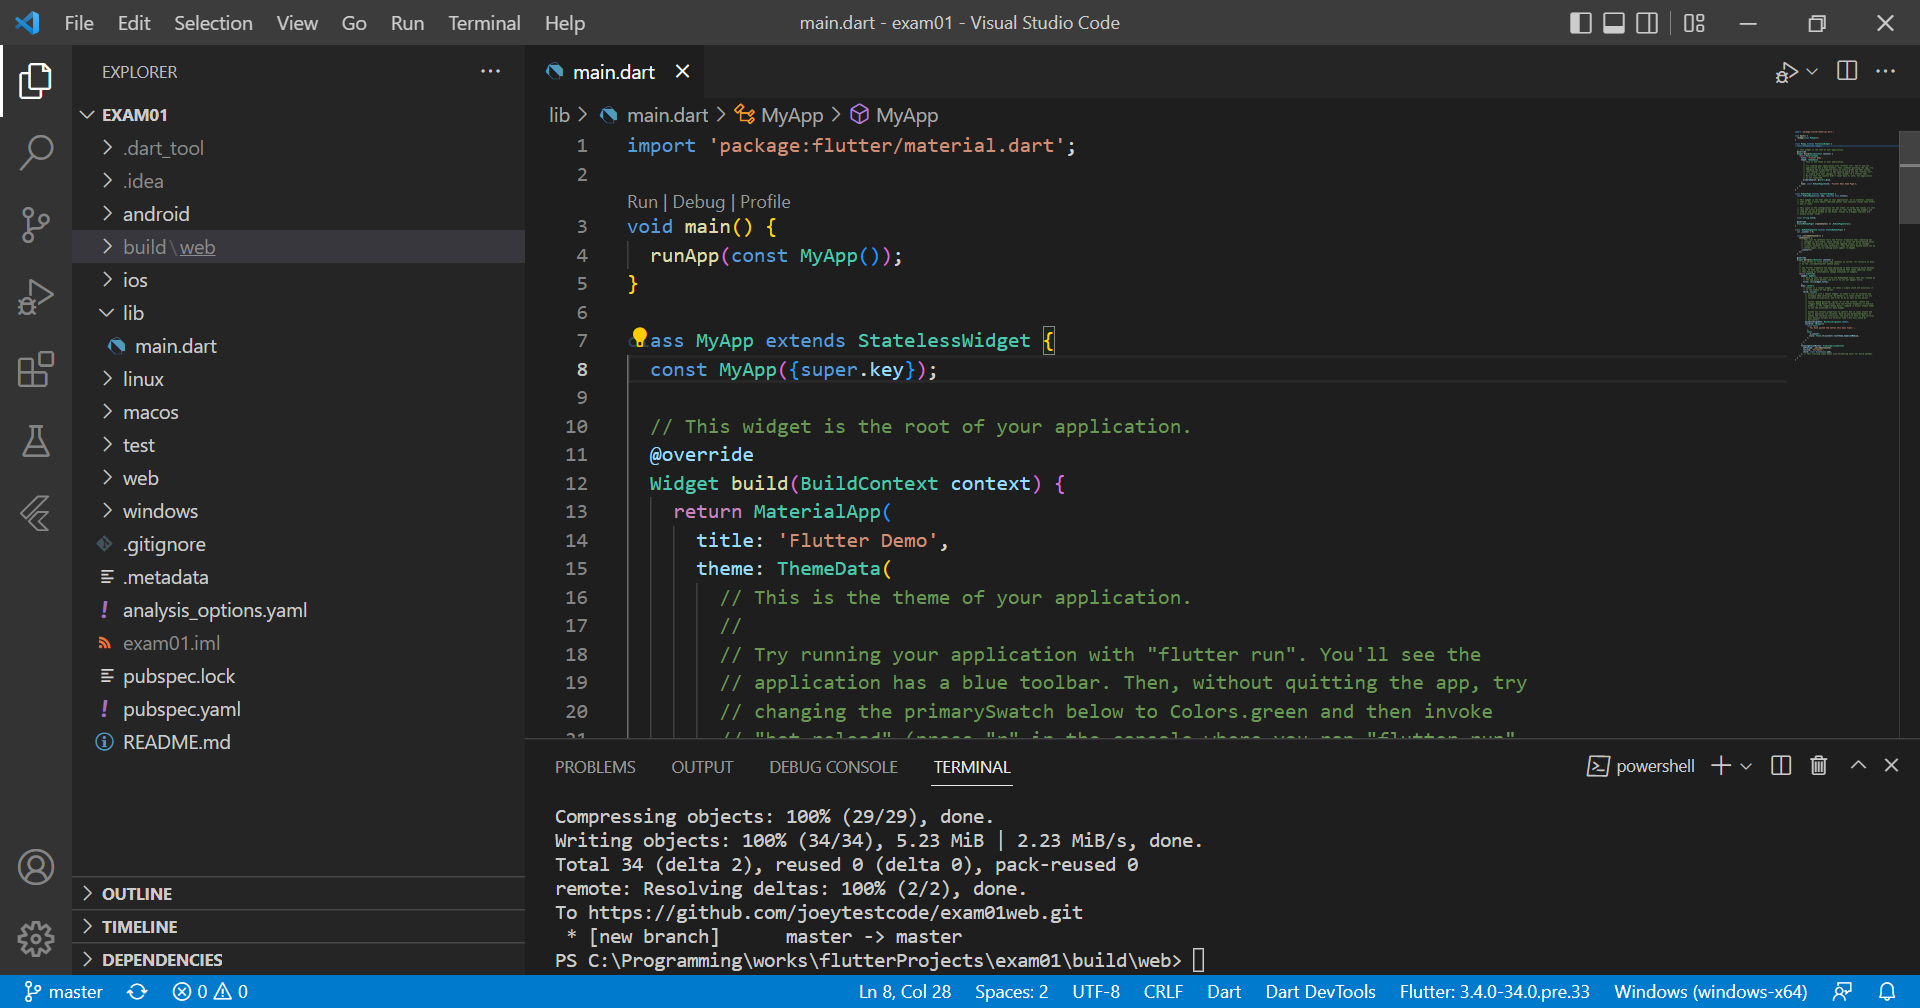
Task: Open the Extensions view icon
Action: pos(36,369)
